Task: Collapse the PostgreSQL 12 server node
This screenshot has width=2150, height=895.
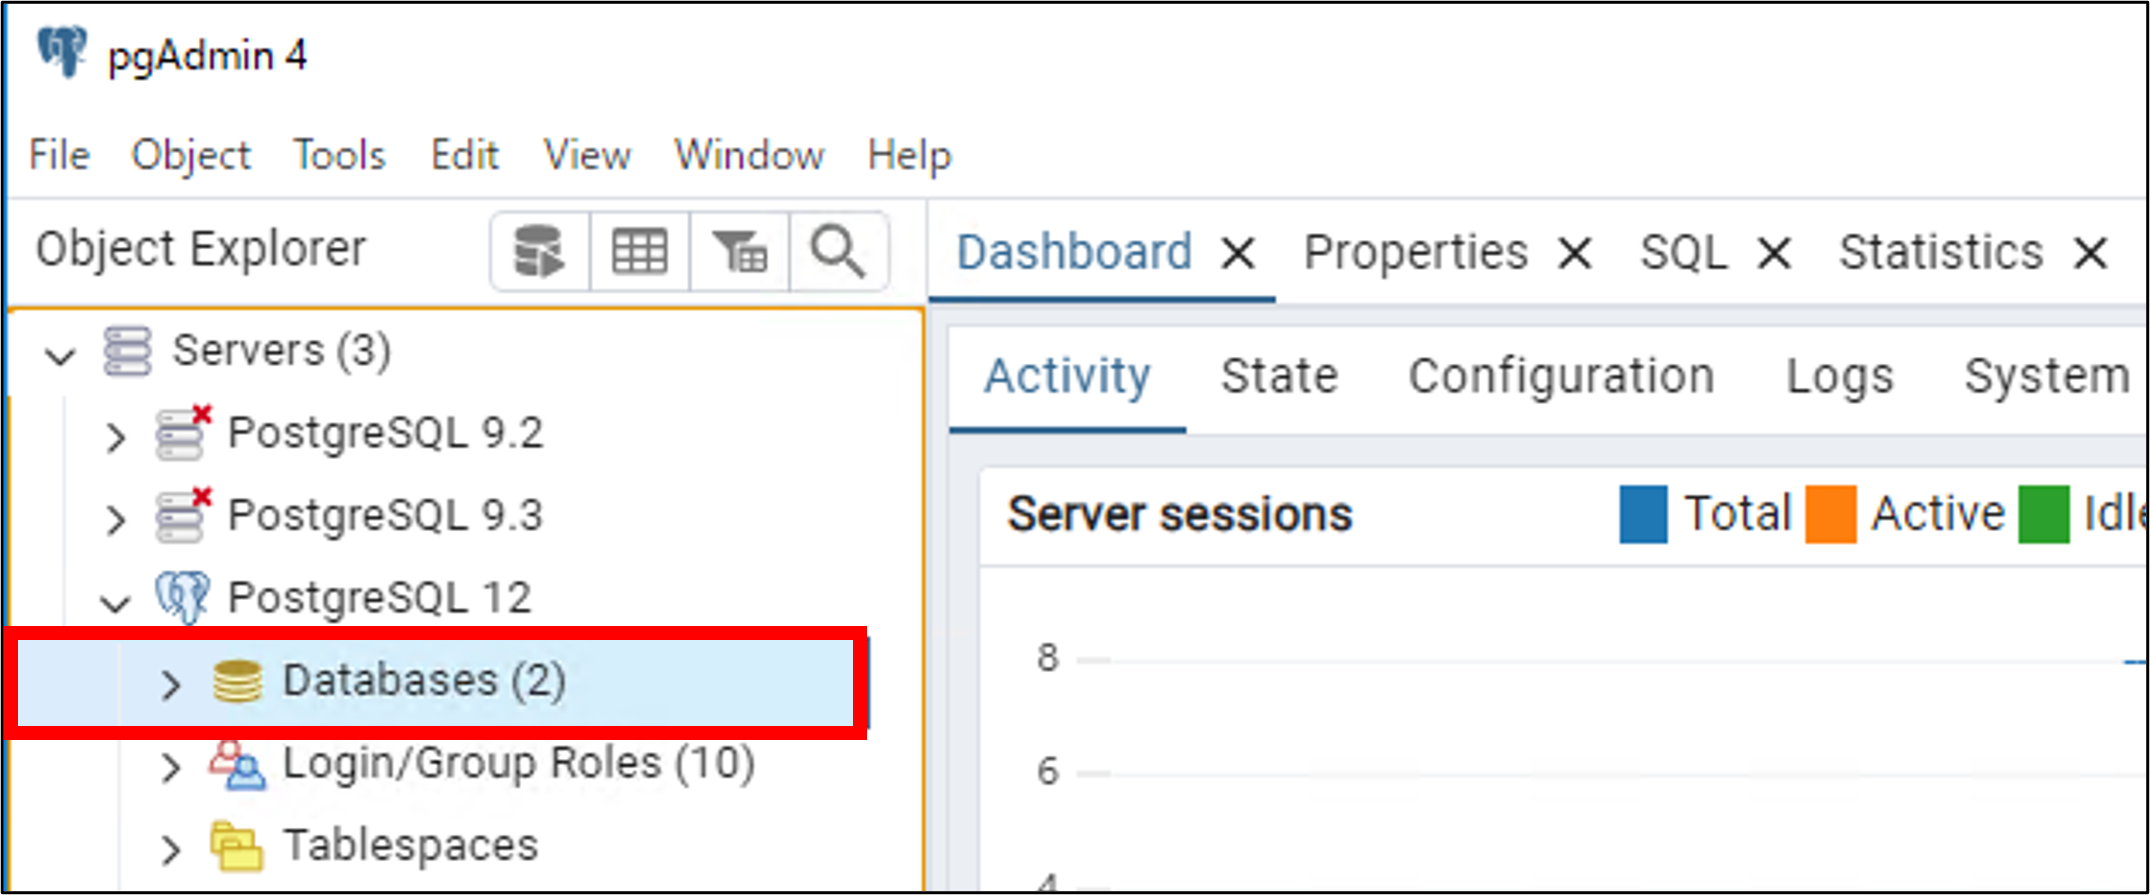Action: [x=116, y=603]
